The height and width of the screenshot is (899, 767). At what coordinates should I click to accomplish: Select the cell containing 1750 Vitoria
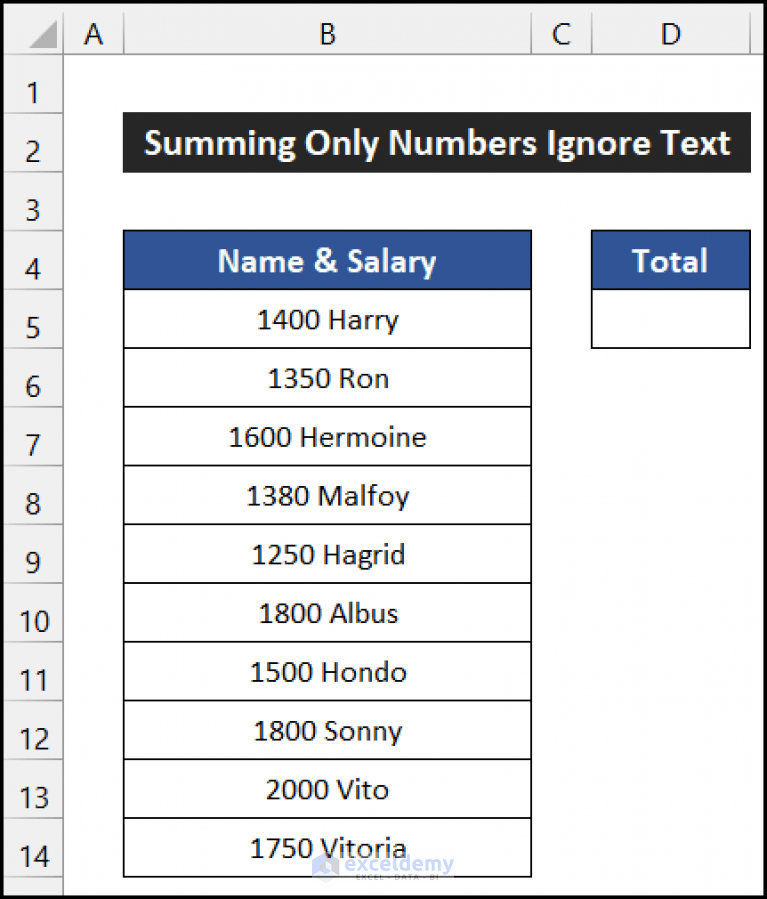327,847
